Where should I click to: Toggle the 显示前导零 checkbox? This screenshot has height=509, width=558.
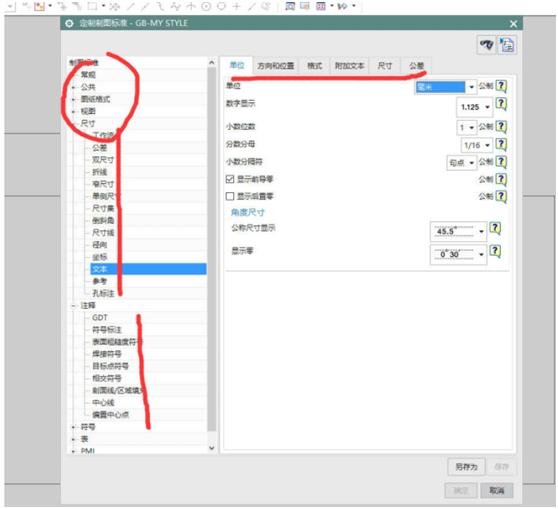coord(230,179)
